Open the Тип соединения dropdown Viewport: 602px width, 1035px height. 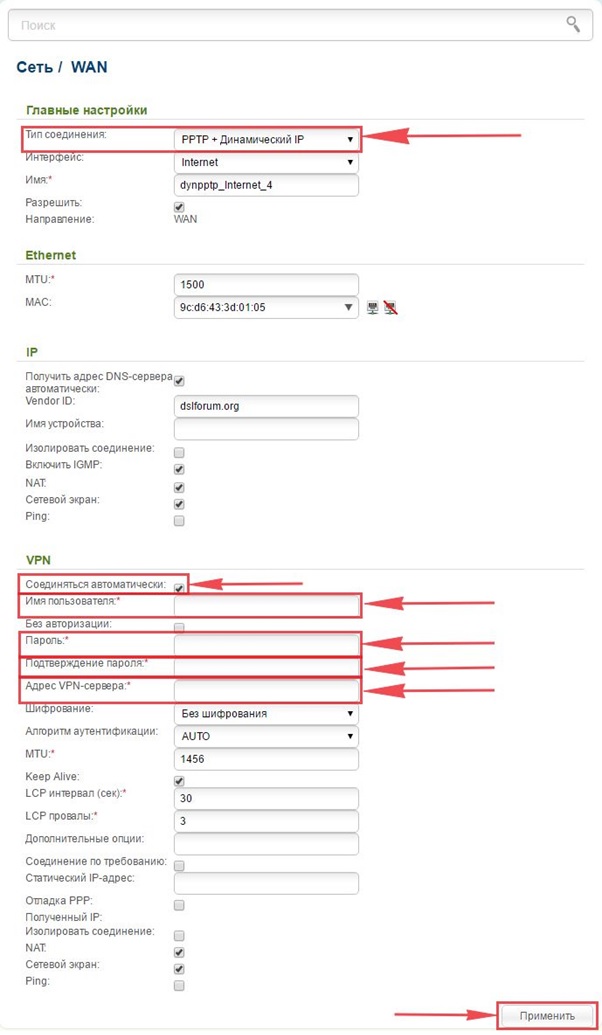point(265,138)
